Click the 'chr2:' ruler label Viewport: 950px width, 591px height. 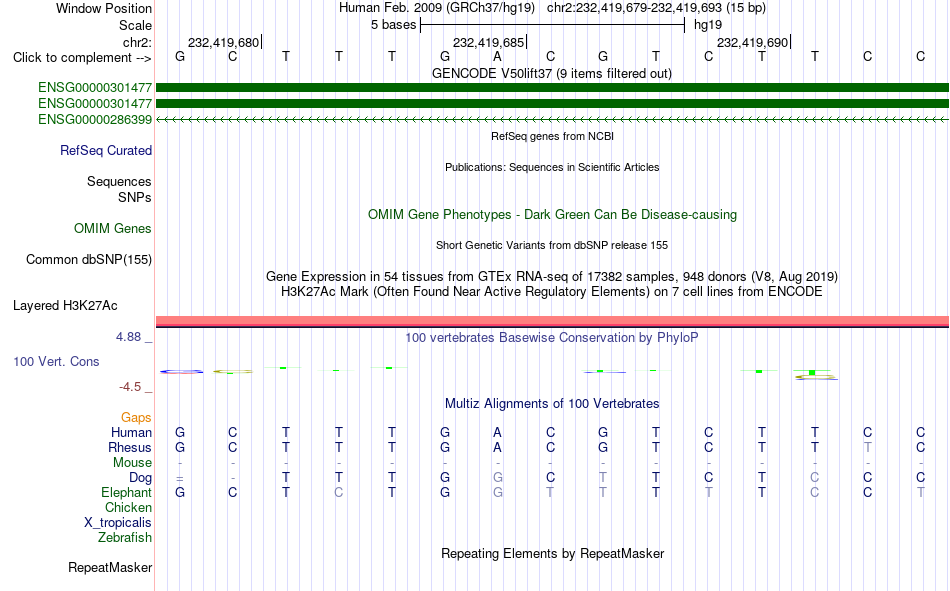[137, 42]
